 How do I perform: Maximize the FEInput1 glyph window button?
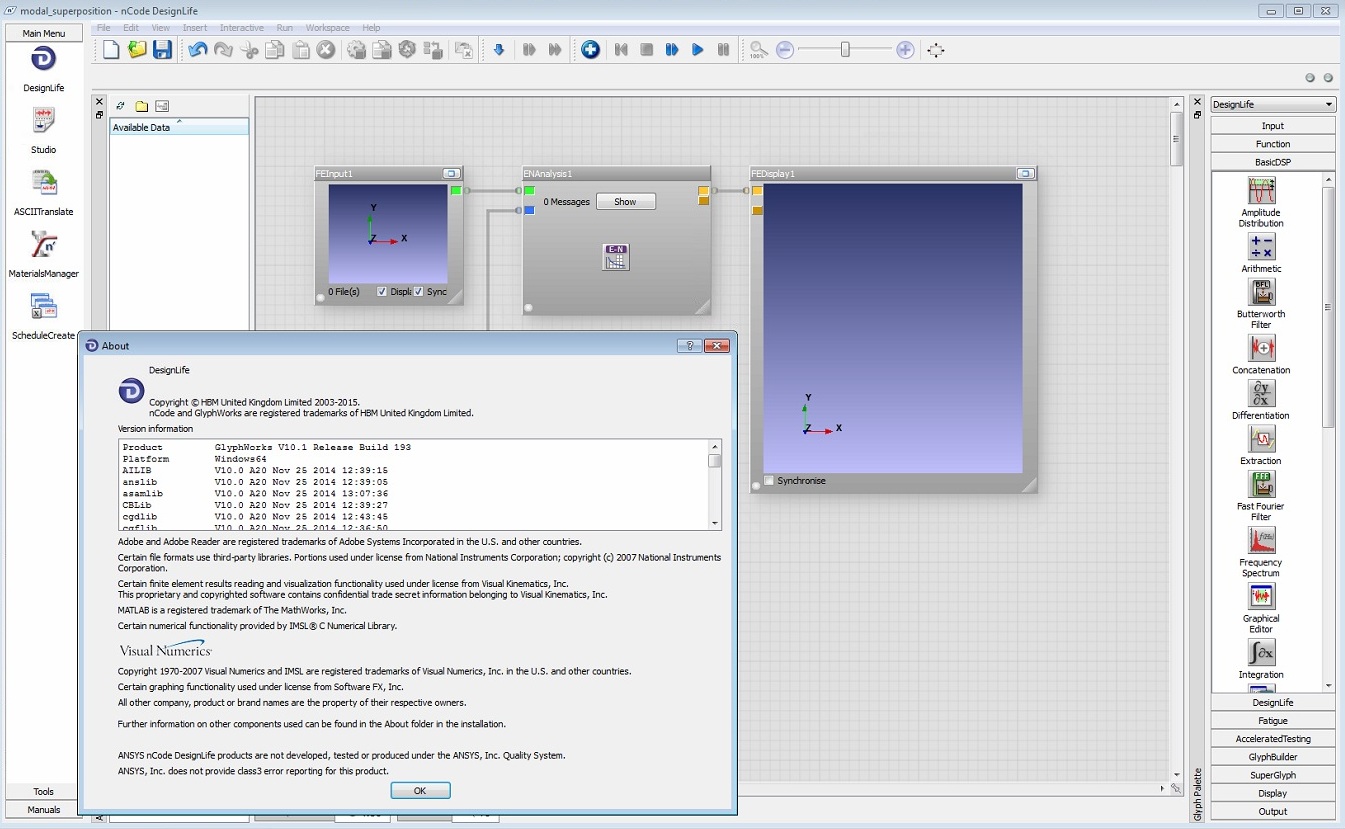pyautogui.click(x=451, y=174)
